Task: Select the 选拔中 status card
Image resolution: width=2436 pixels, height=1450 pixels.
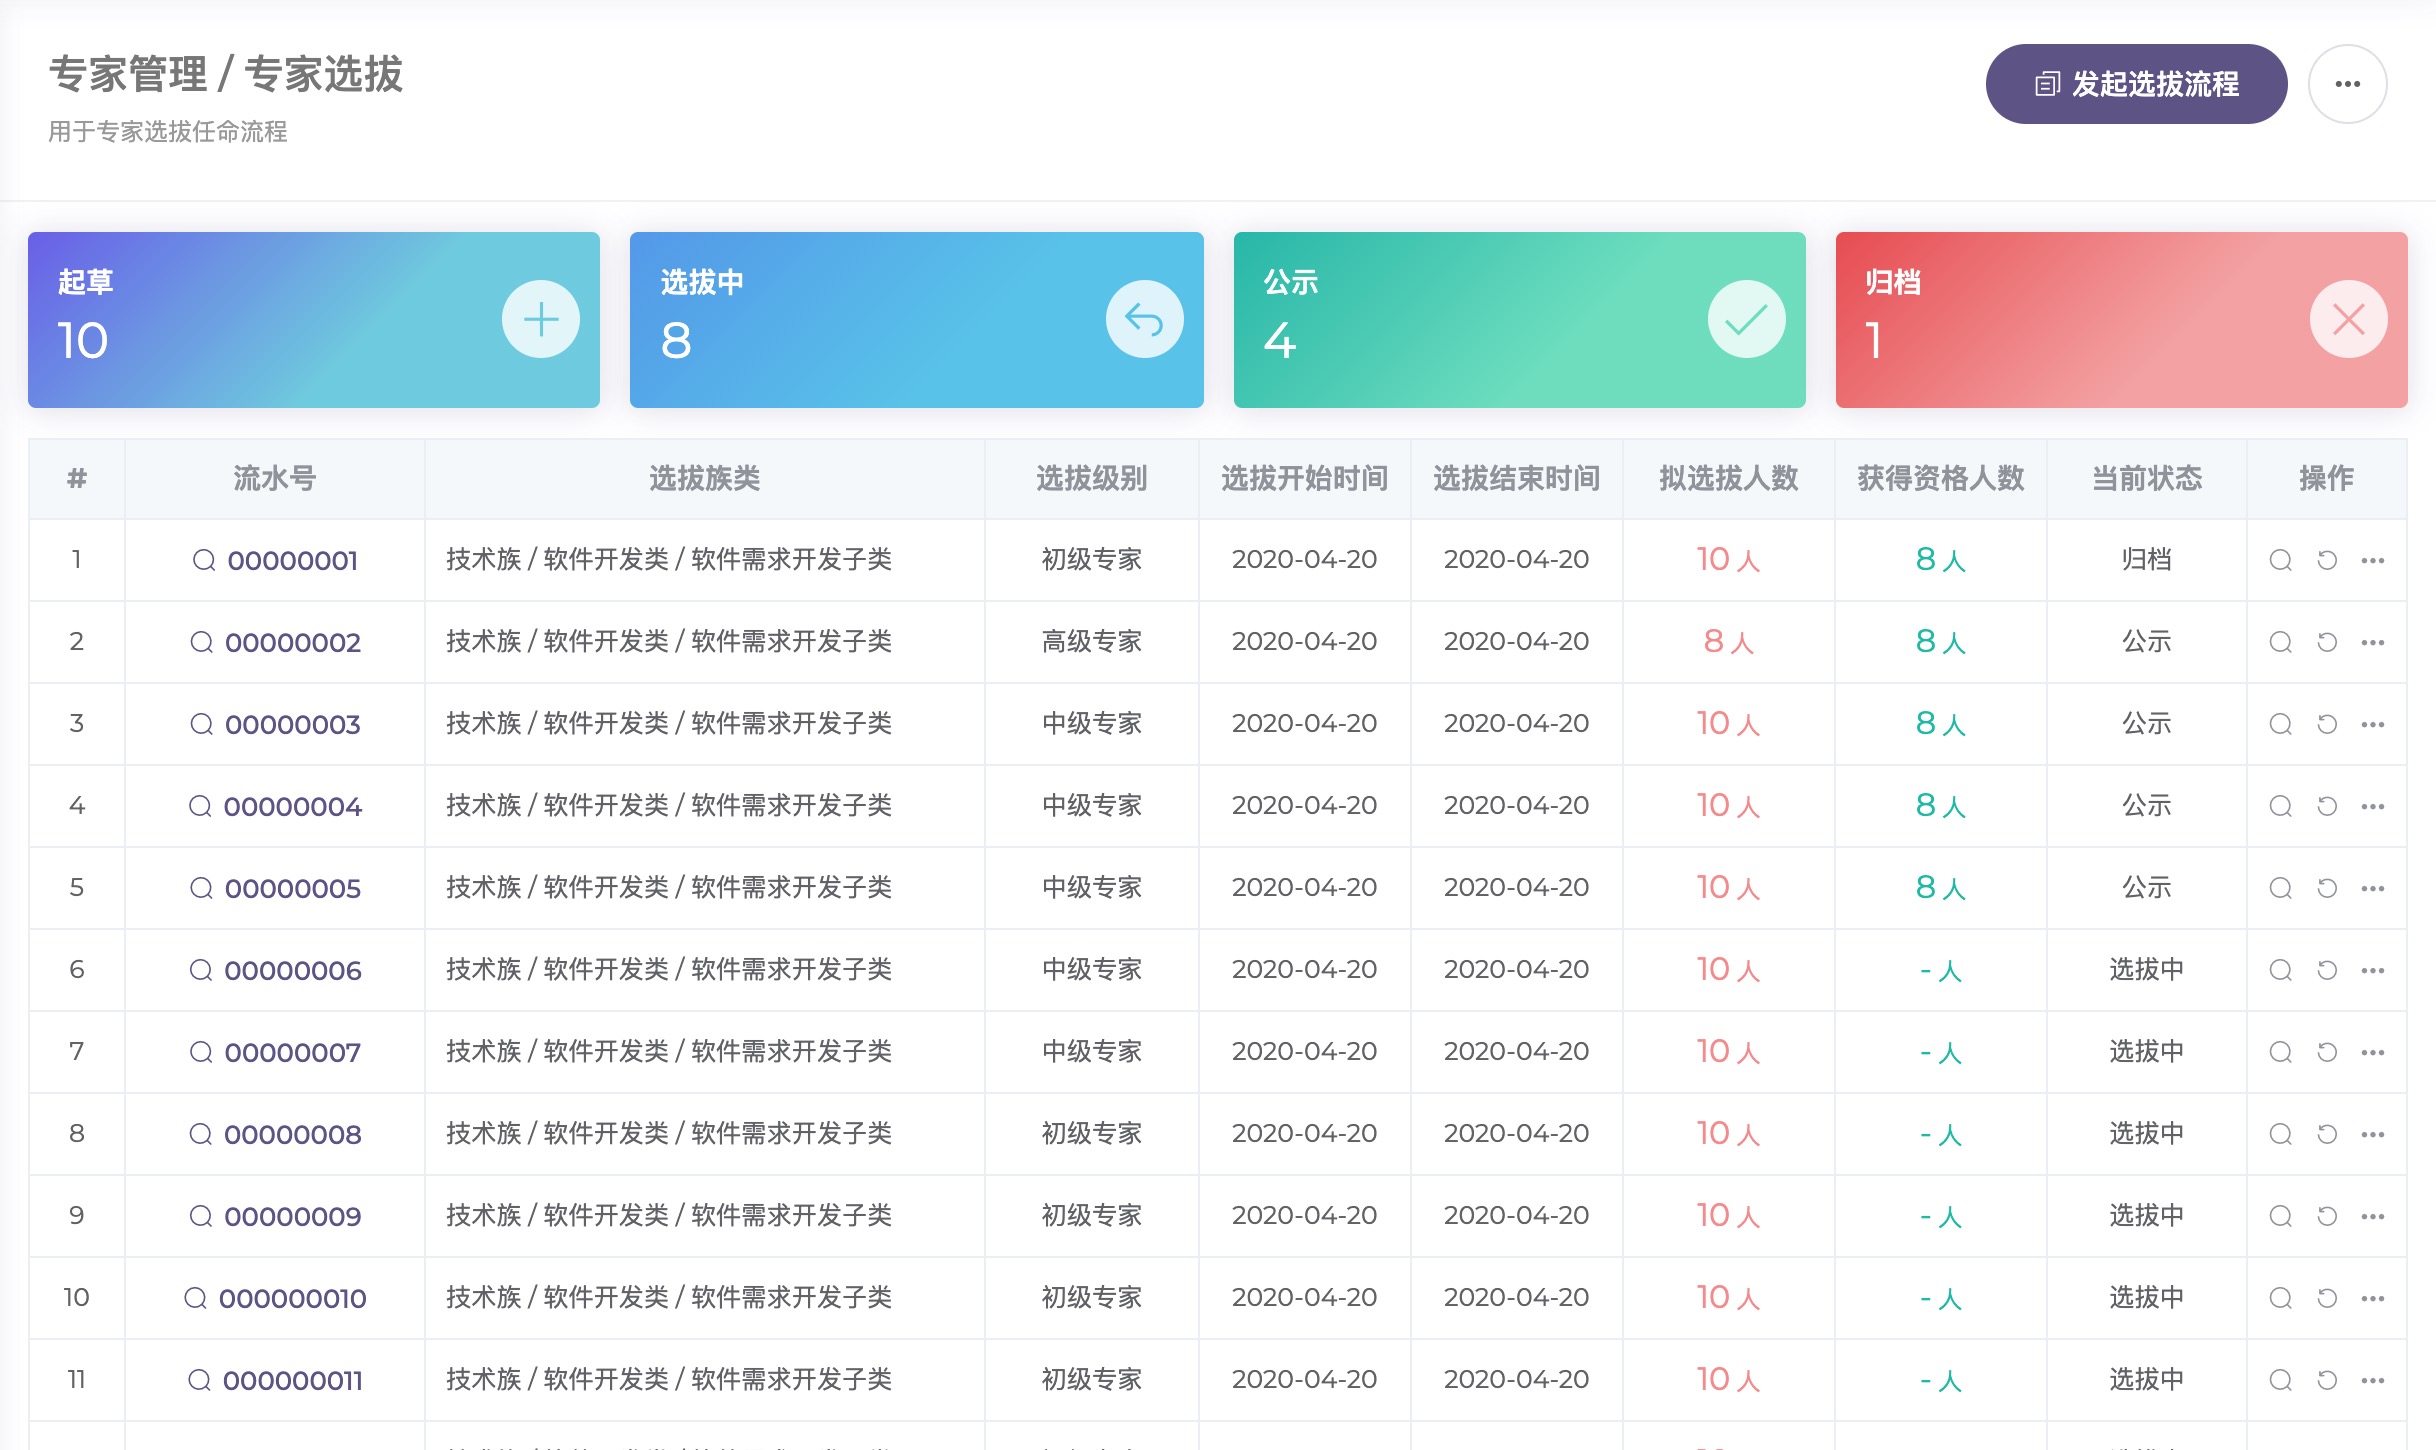Action: point(880,320)
